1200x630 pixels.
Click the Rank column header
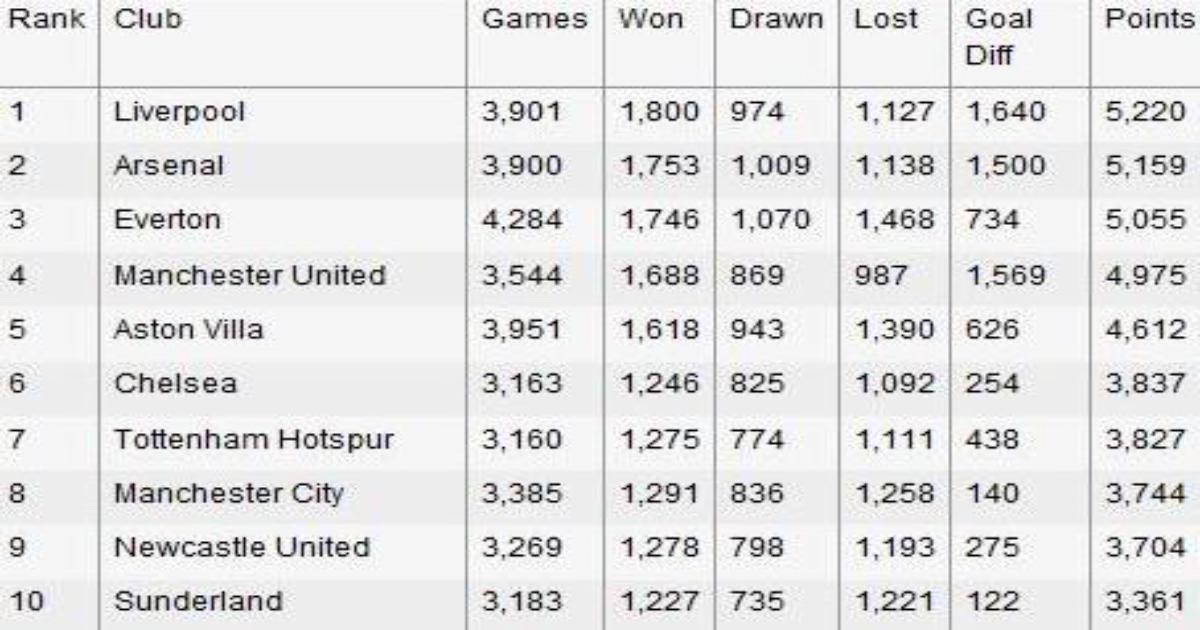[x=47, y=20]
